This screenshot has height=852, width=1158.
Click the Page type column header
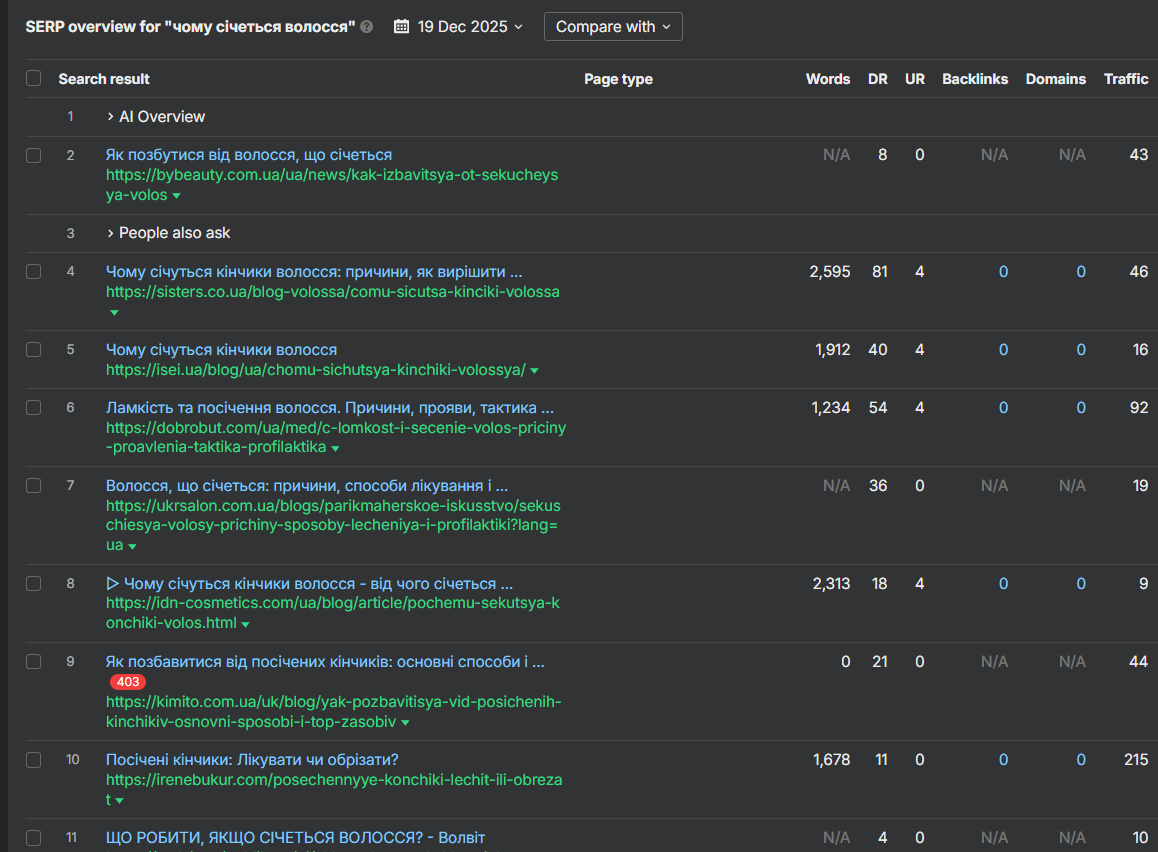coord(618,79)
